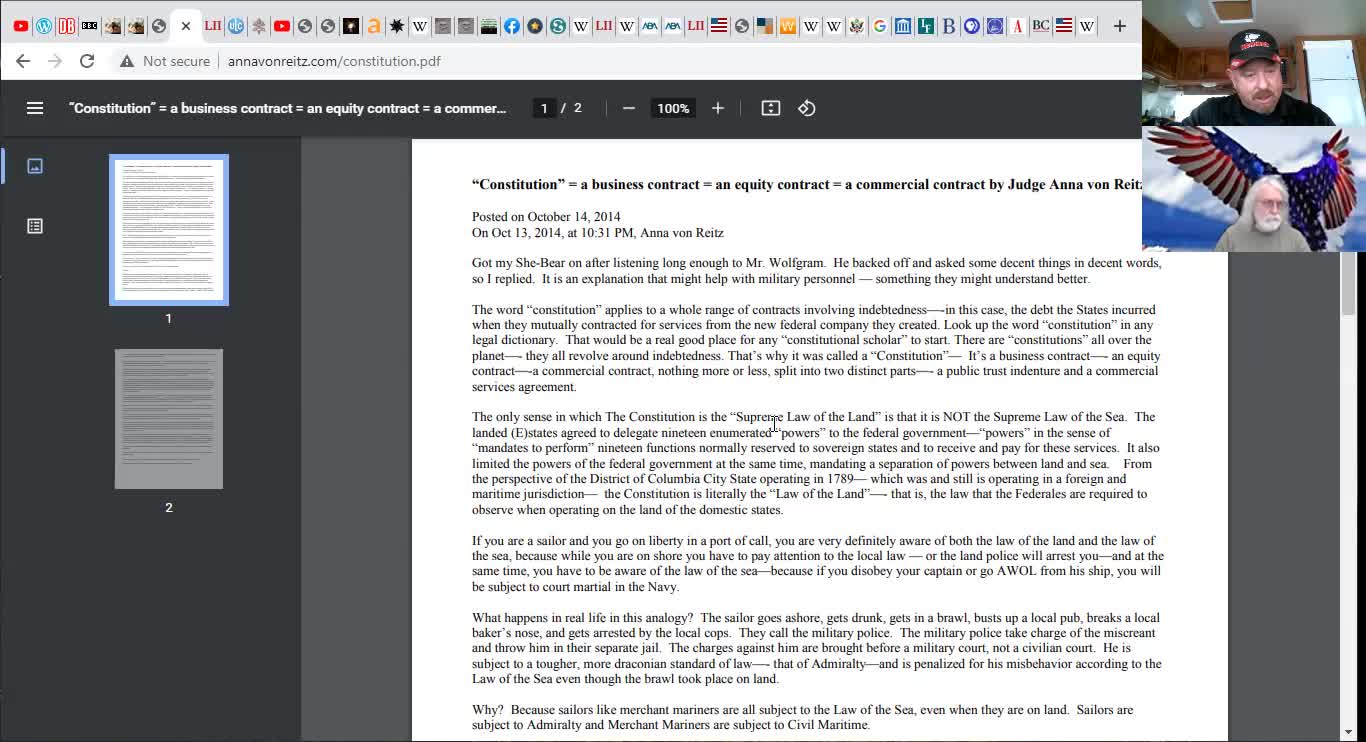
Task: Switch to the Amazon tab
Action: (x=374, y=26)
